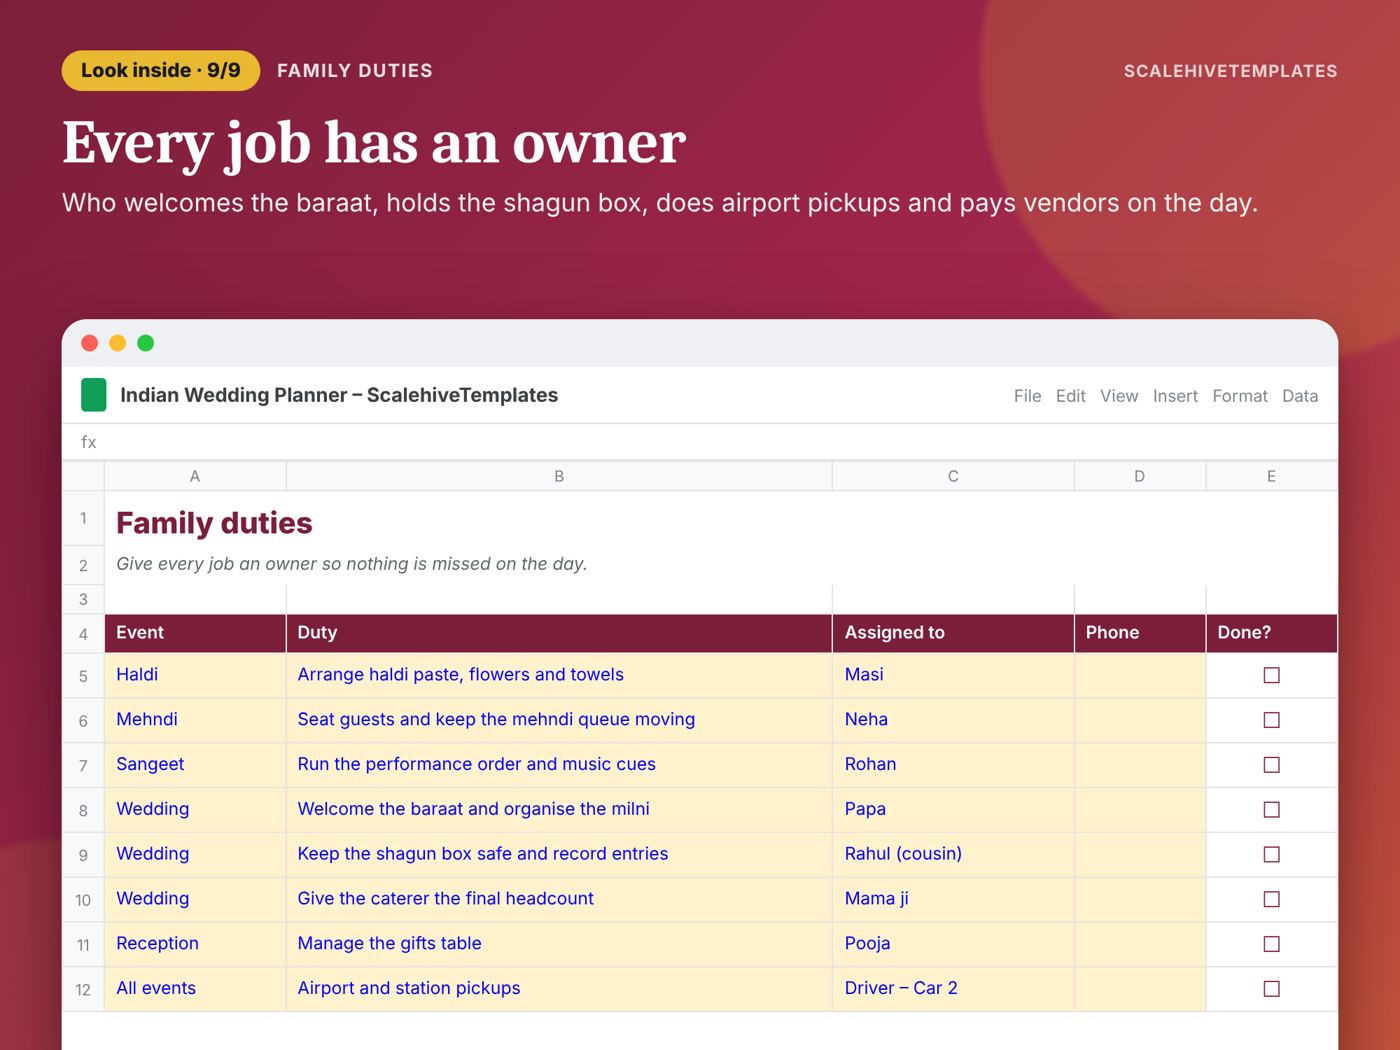Select the 'Family duties' title cell

214,523
